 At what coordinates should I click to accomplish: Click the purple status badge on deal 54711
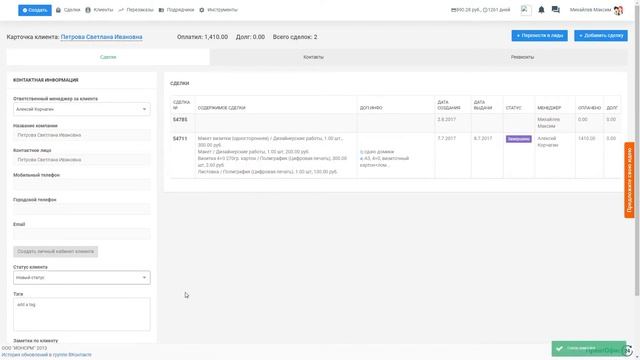[519, 139]
